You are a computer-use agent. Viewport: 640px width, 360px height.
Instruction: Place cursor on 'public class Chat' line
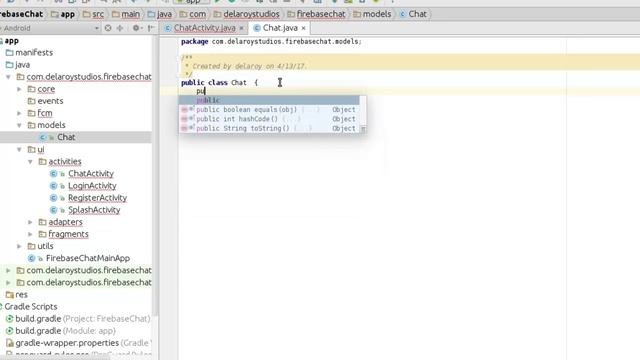(219, 82)
